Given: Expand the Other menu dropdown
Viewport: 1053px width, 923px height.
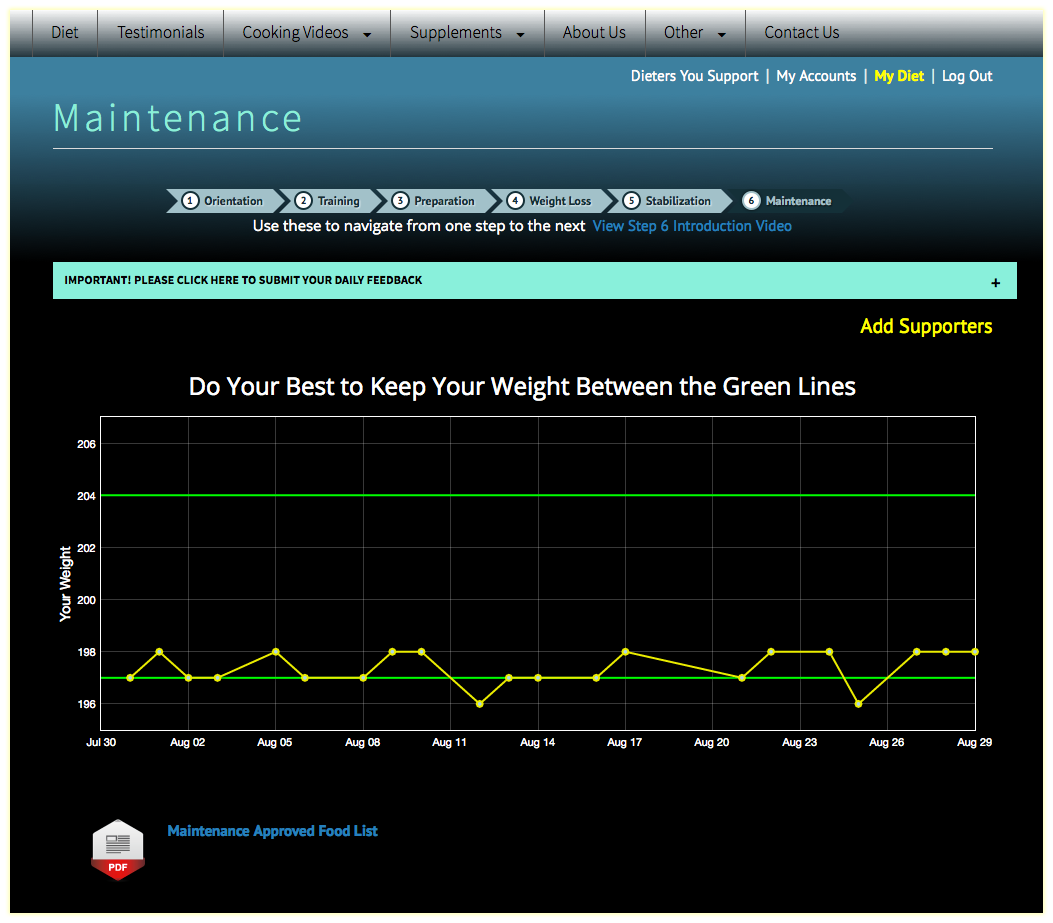Looking at the screenshot, I should 695,33.
